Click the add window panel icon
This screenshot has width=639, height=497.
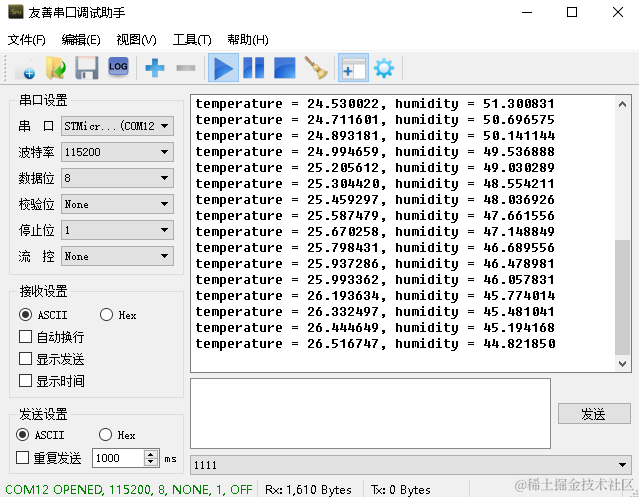(353, 68)
